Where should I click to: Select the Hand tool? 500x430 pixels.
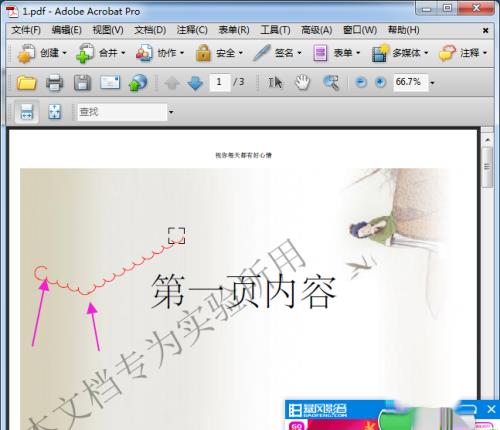(303, 82)
